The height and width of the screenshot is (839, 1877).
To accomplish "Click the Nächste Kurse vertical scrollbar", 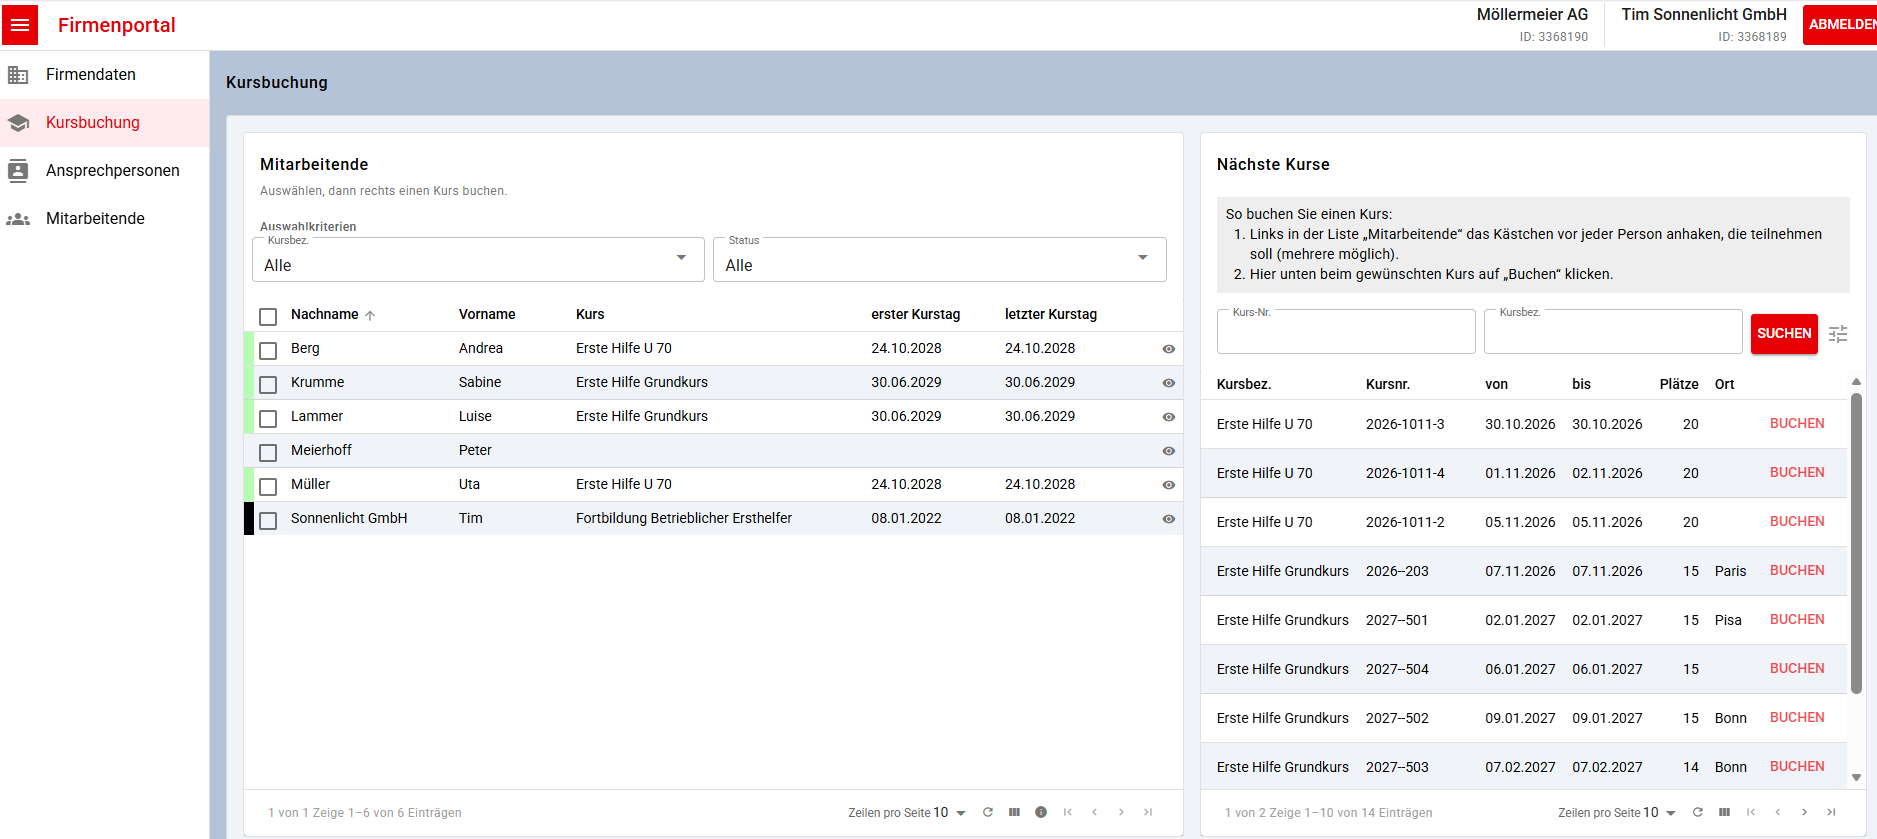I will pos(1856,544).
